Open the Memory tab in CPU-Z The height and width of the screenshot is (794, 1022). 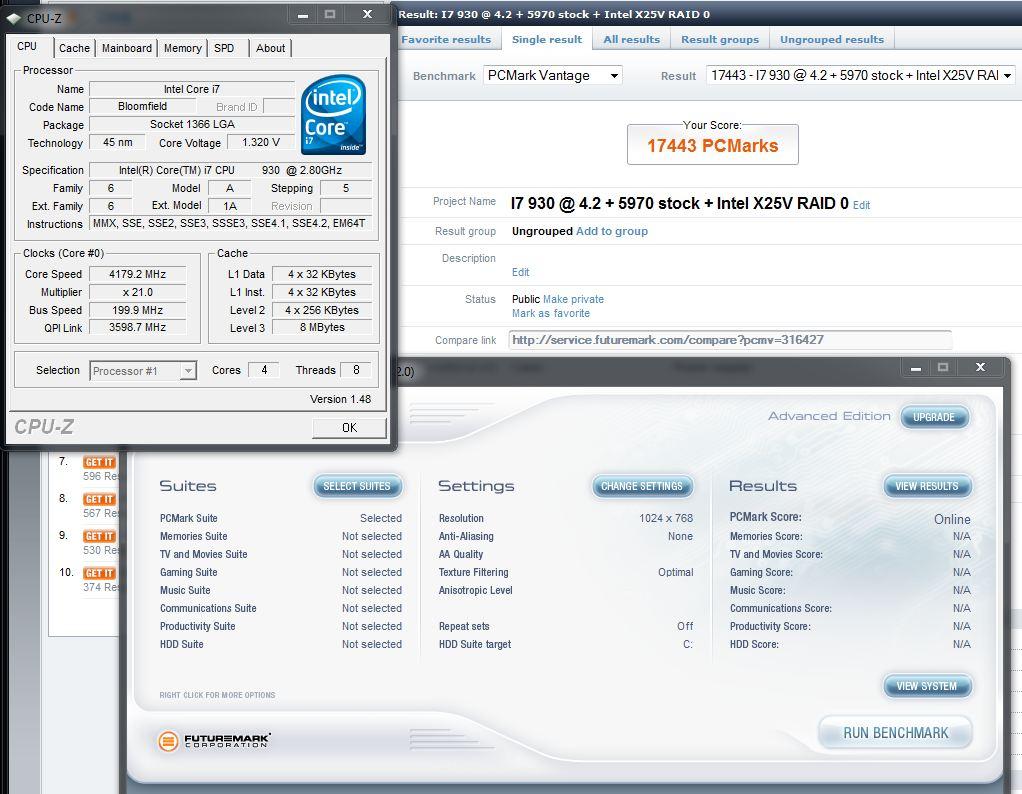pyautogui.click(x=182, y=48)
